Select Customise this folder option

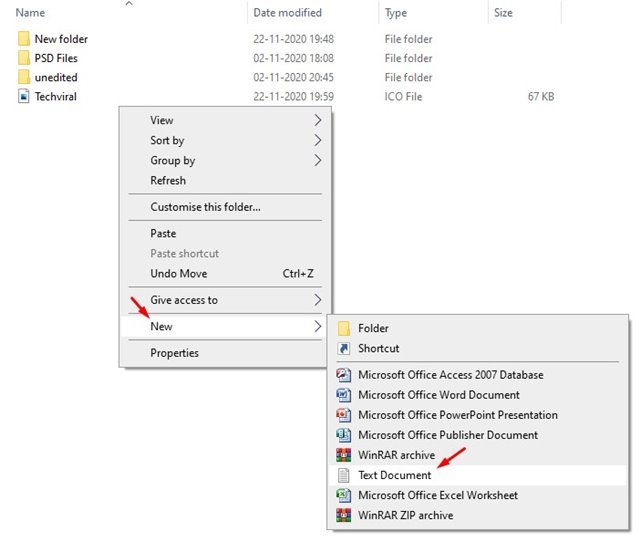tap(205, 207)
